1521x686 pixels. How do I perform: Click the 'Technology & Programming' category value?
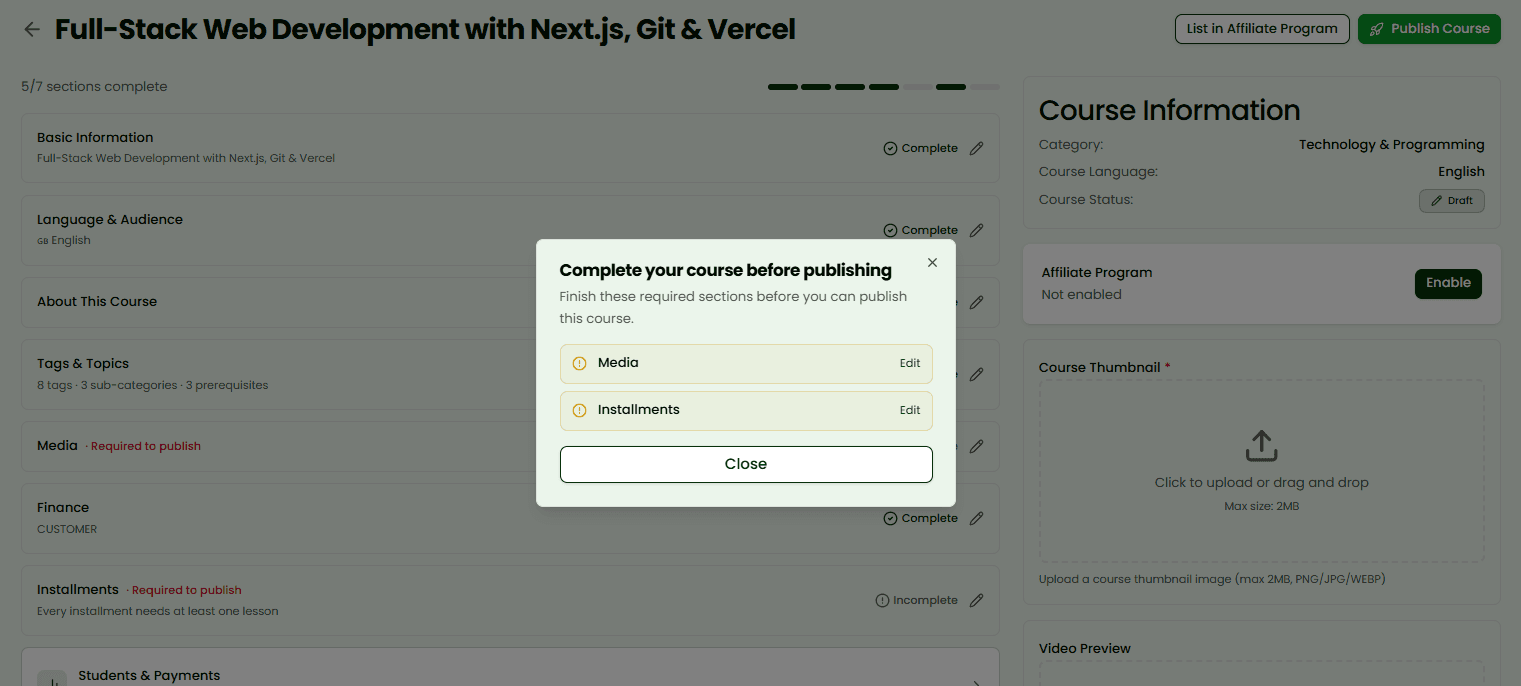tap(1392, 145)
